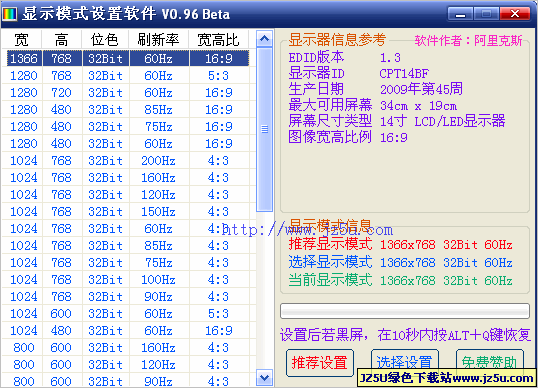This screenshot has width=538, height=388.
Task: Click the 位色 column header
Action: [x=105, y=40]
